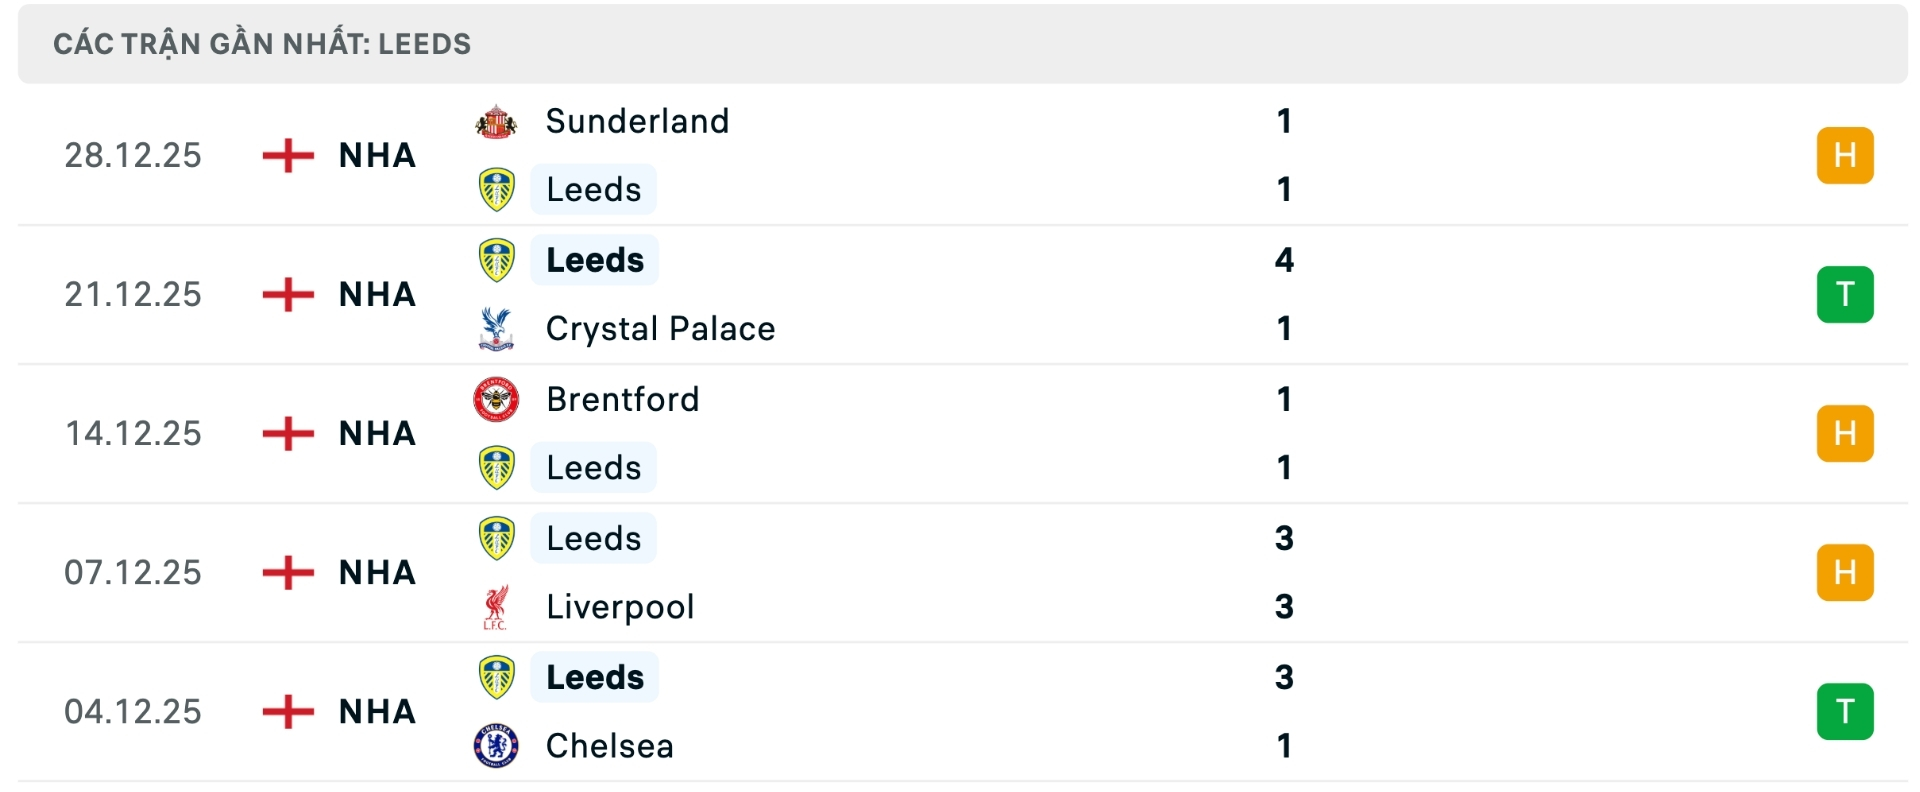Click the highlighted Leeds team name

point(594,259)
